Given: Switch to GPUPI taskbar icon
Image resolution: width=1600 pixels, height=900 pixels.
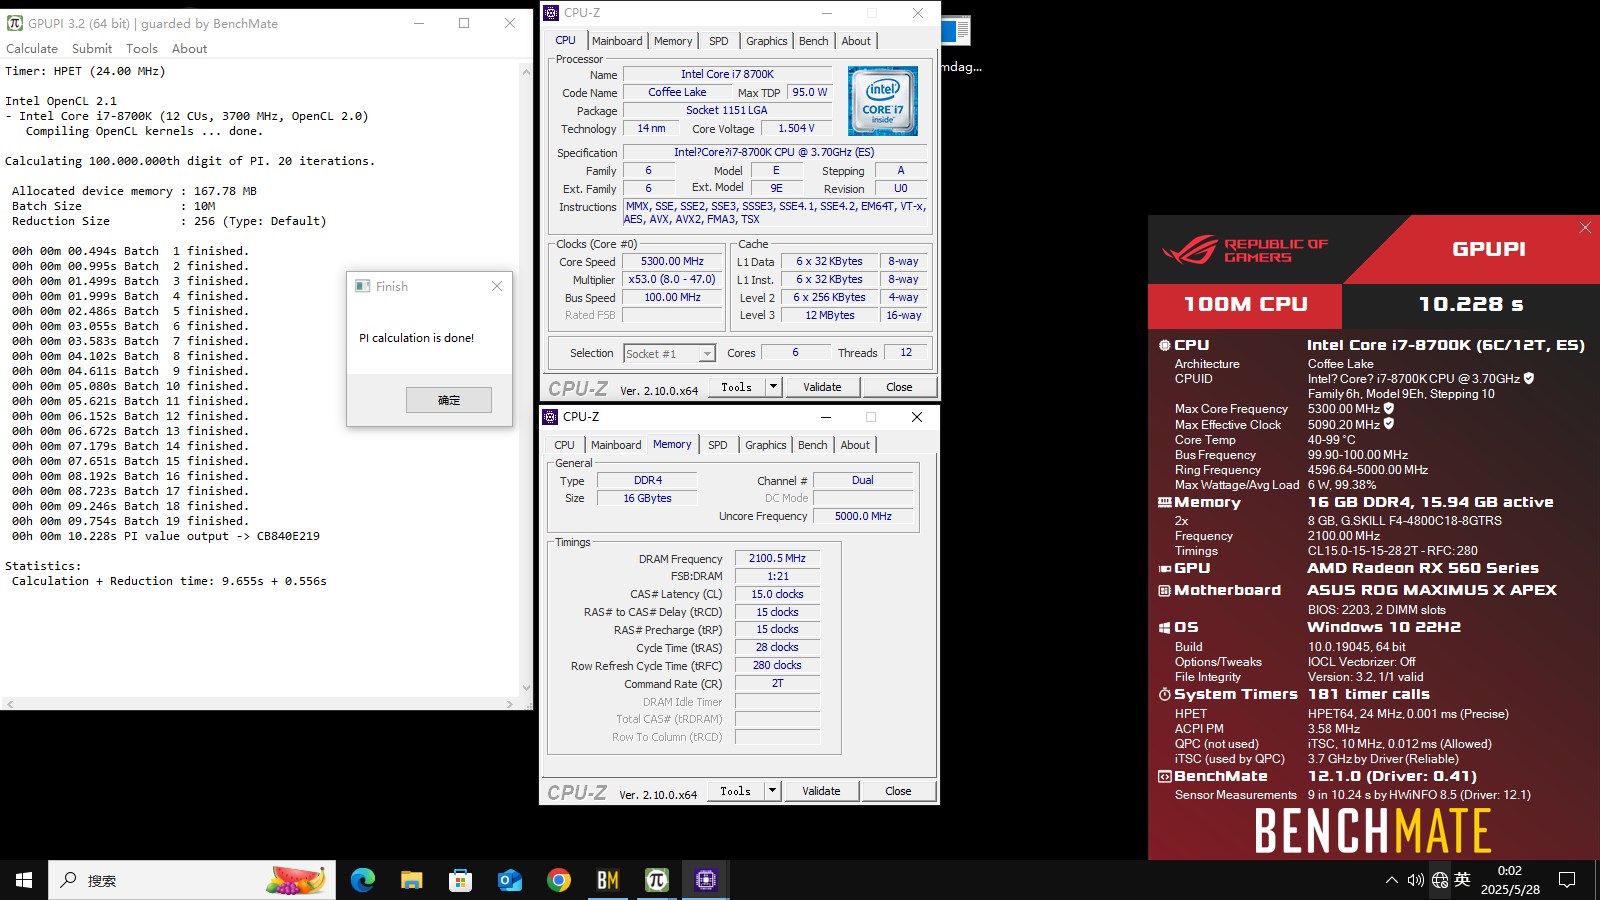Looking at the screenshot, I should click(x=657, y=880).
